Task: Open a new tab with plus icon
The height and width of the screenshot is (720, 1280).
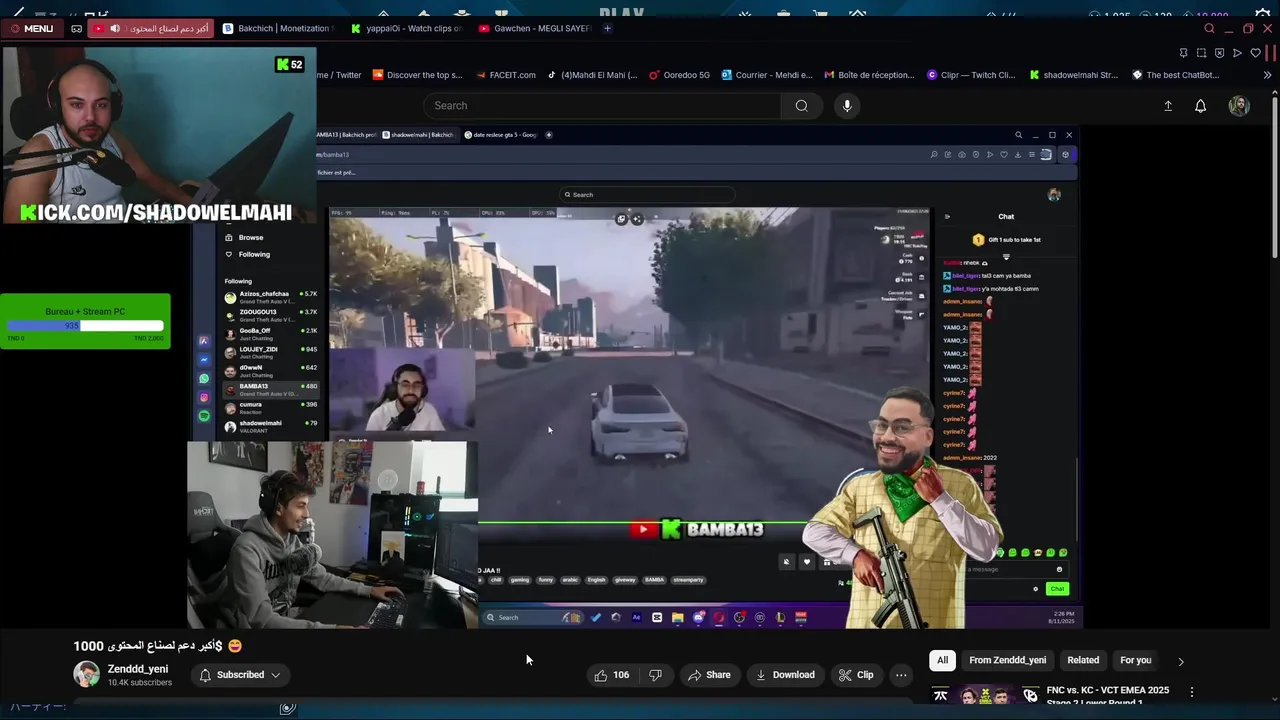Action: pos(607,29)
